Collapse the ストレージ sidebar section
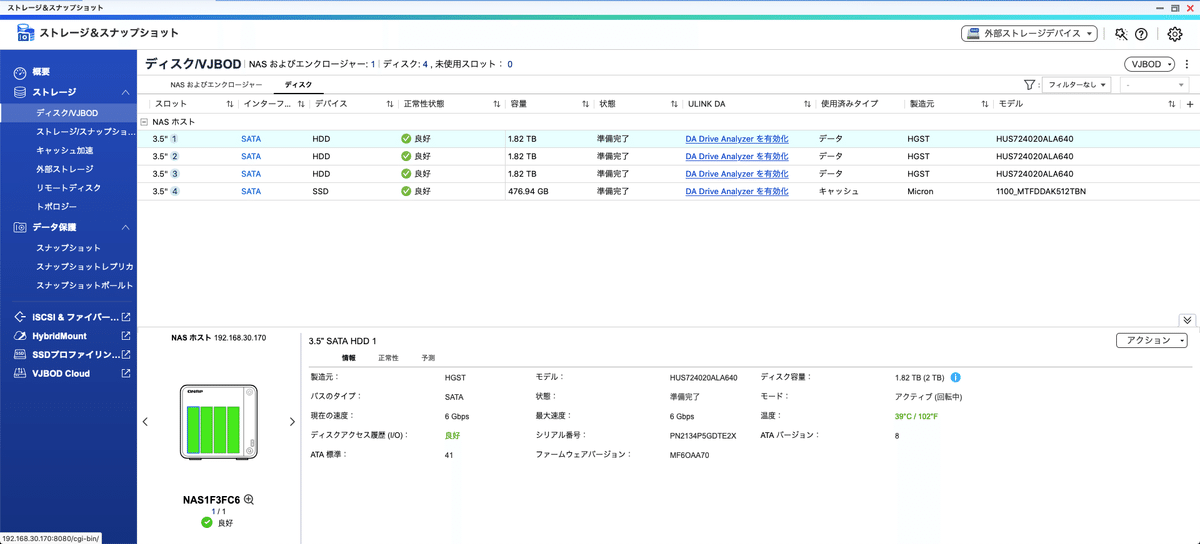Viewport: 1200px width, 544px height. click(x=126, y=92)
